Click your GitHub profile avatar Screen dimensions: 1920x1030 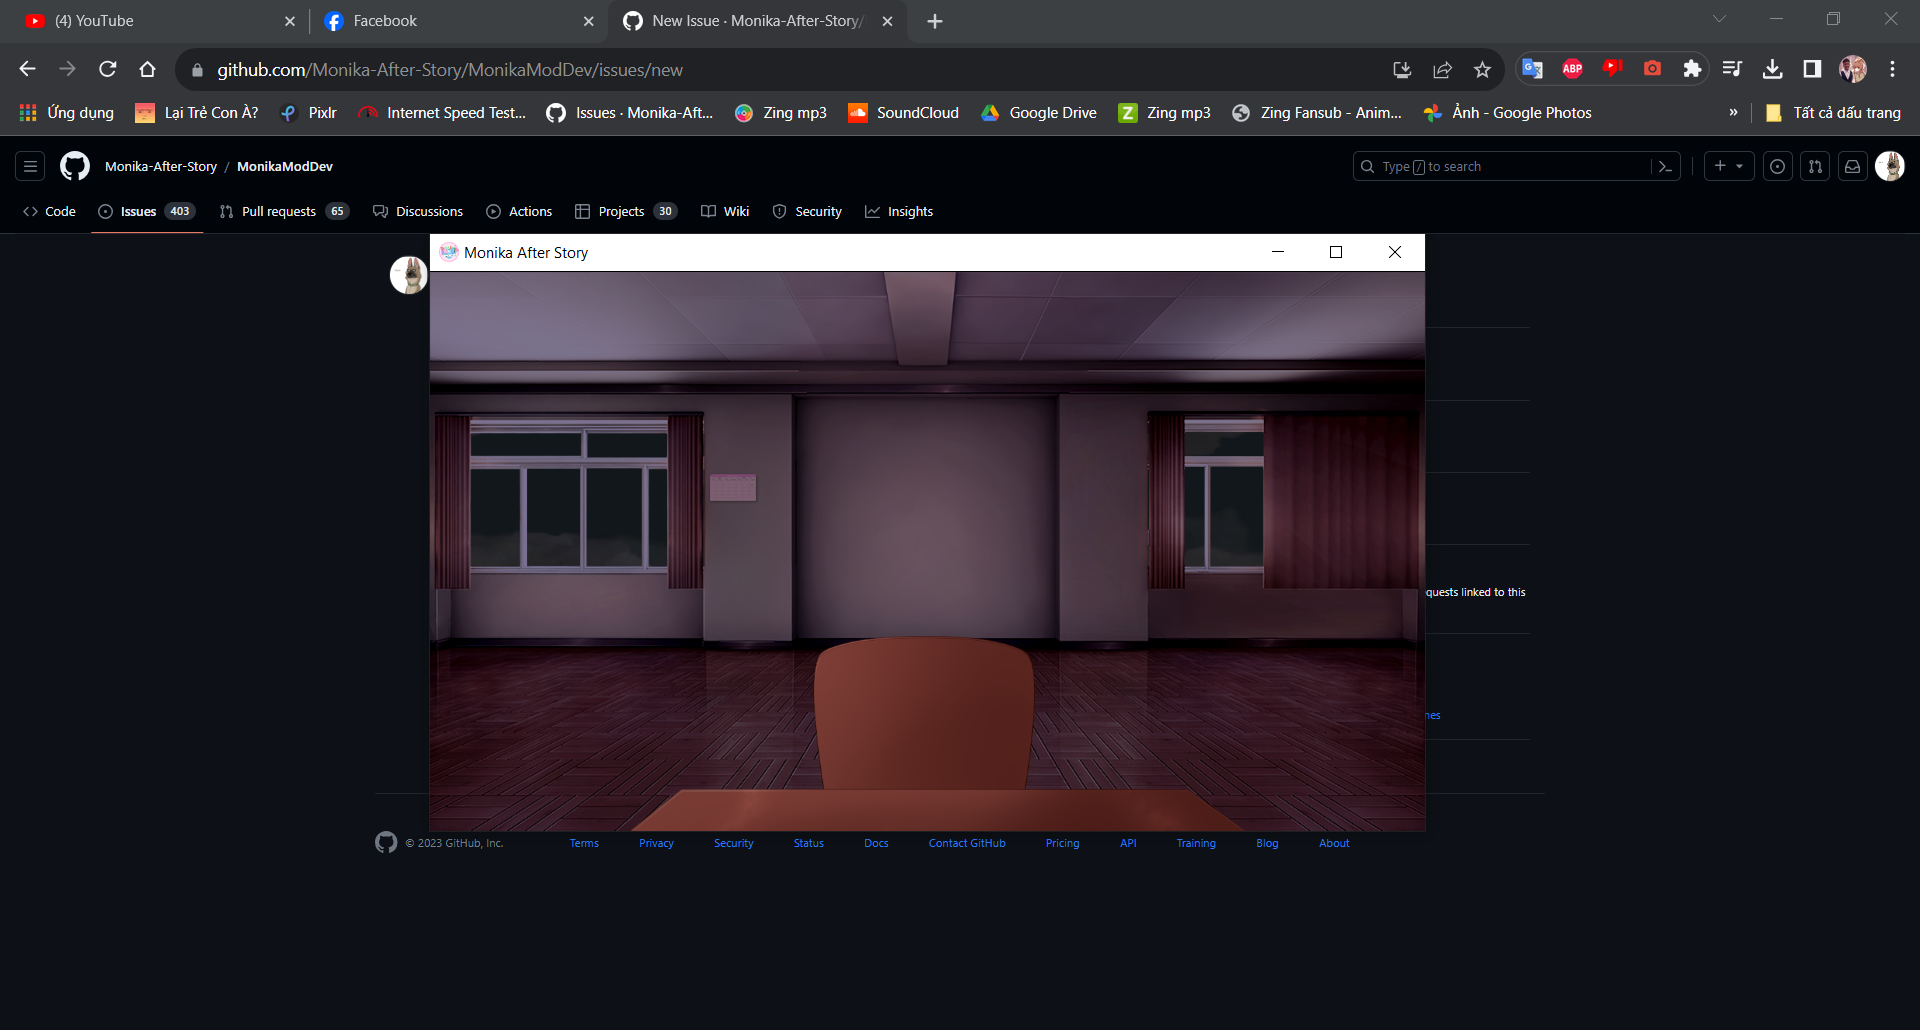(1891, 166)
